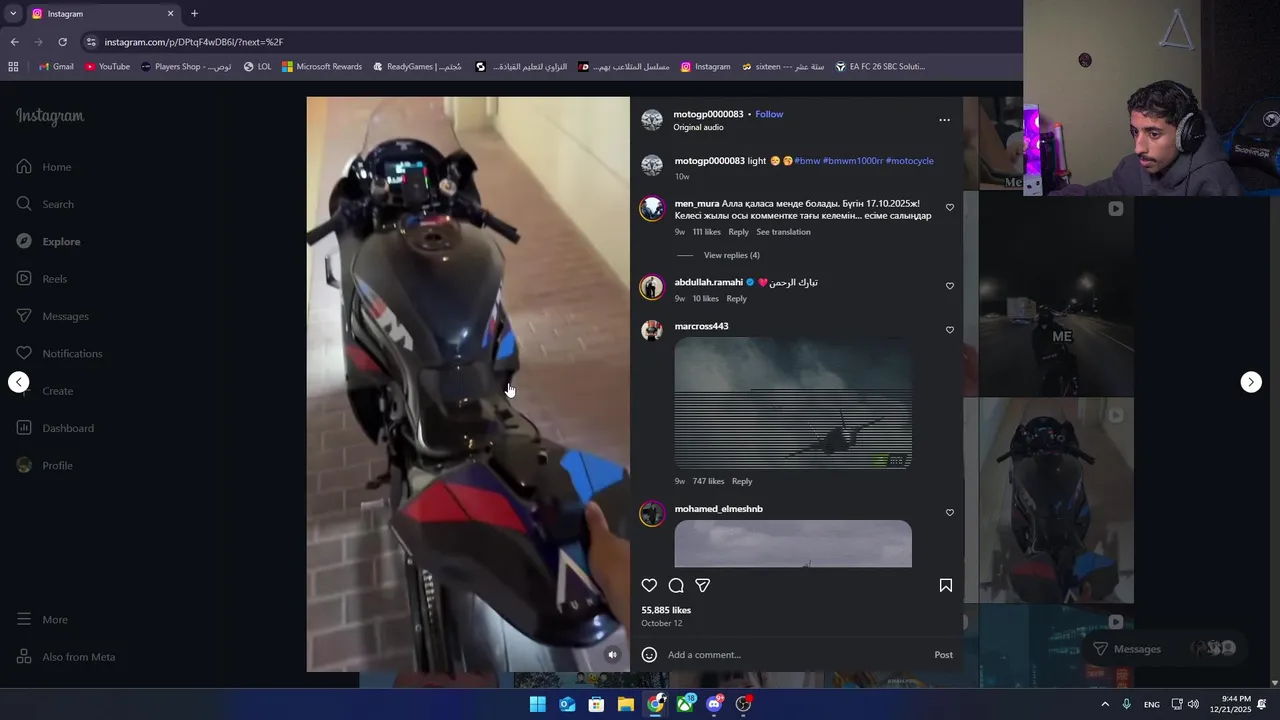Go to the next post arrow

1251,382
